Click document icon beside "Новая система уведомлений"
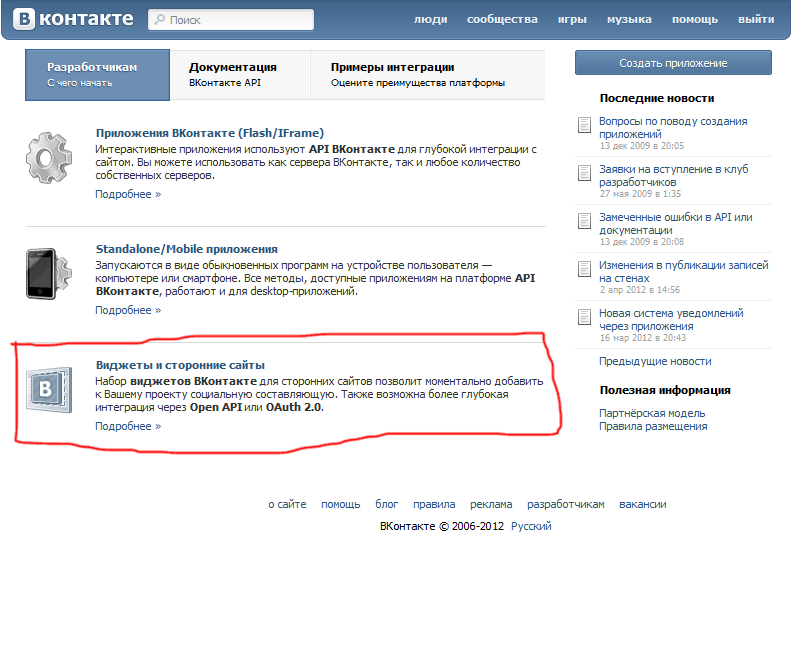The image size is (794, 652). pos(584,317)
